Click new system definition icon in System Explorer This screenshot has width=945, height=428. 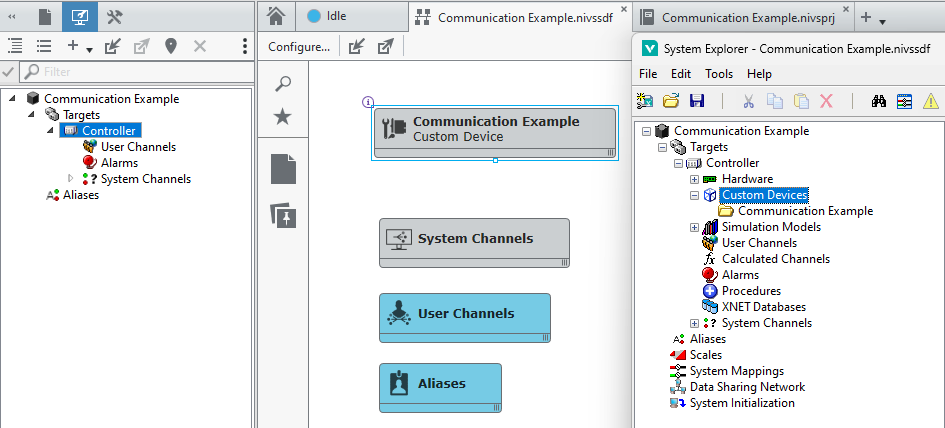(x=645, y=101)
